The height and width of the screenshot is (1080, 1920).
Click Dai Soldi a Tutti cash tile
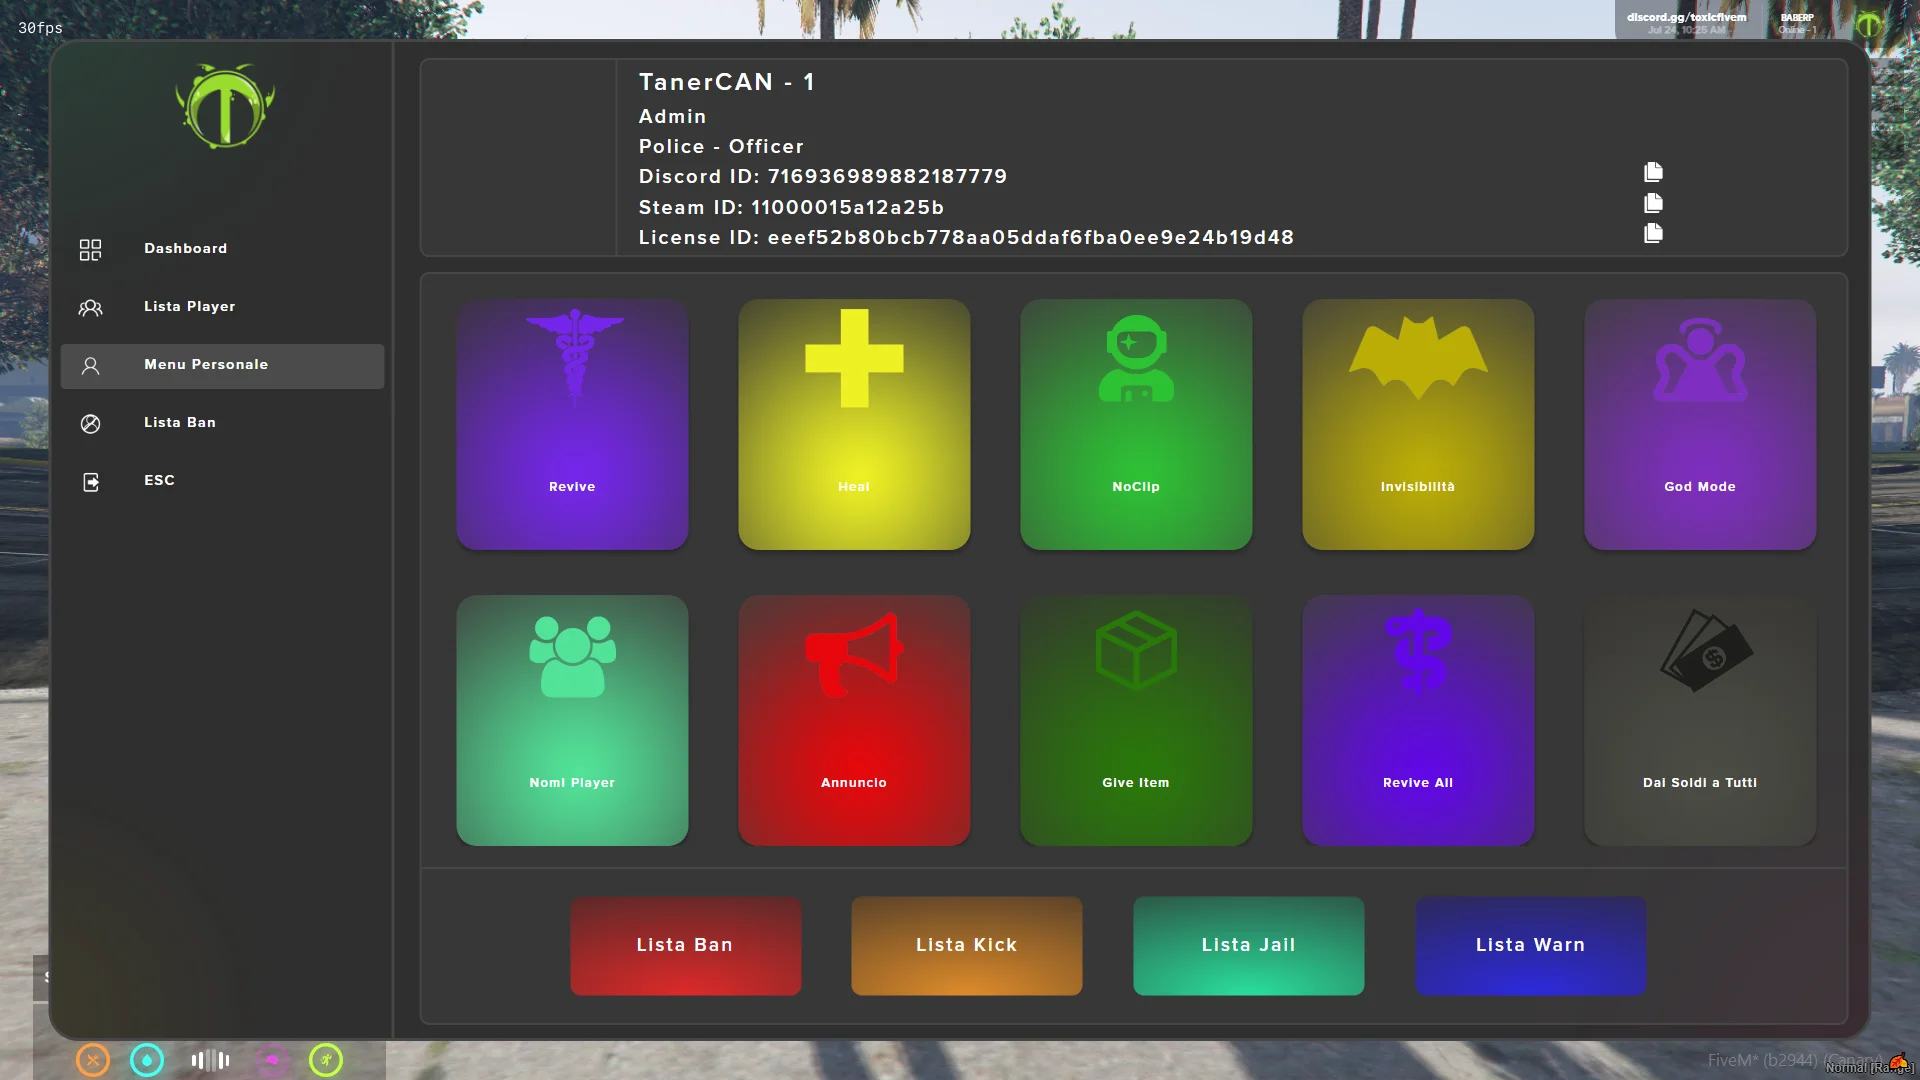click(x=1700, y=720)
